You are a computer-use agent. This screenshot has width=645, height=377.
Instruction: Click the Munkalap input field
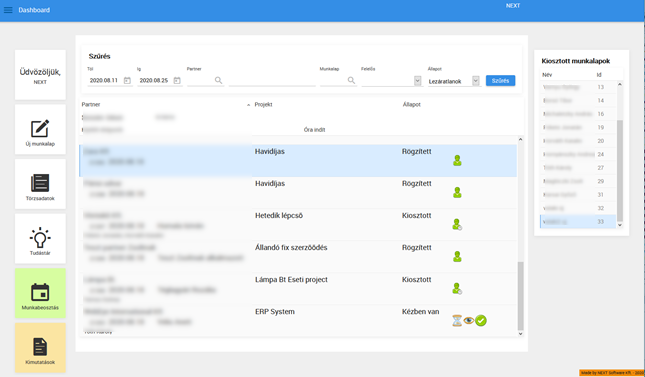coord(333,81)
